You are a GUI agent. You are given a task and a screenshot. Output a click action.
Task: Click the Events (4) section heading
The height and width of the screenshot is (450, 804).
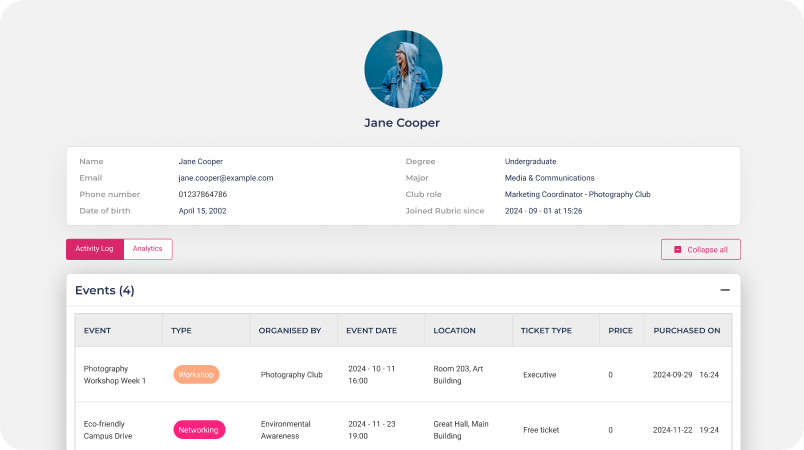pyautogui.click(x=105, y=290)
